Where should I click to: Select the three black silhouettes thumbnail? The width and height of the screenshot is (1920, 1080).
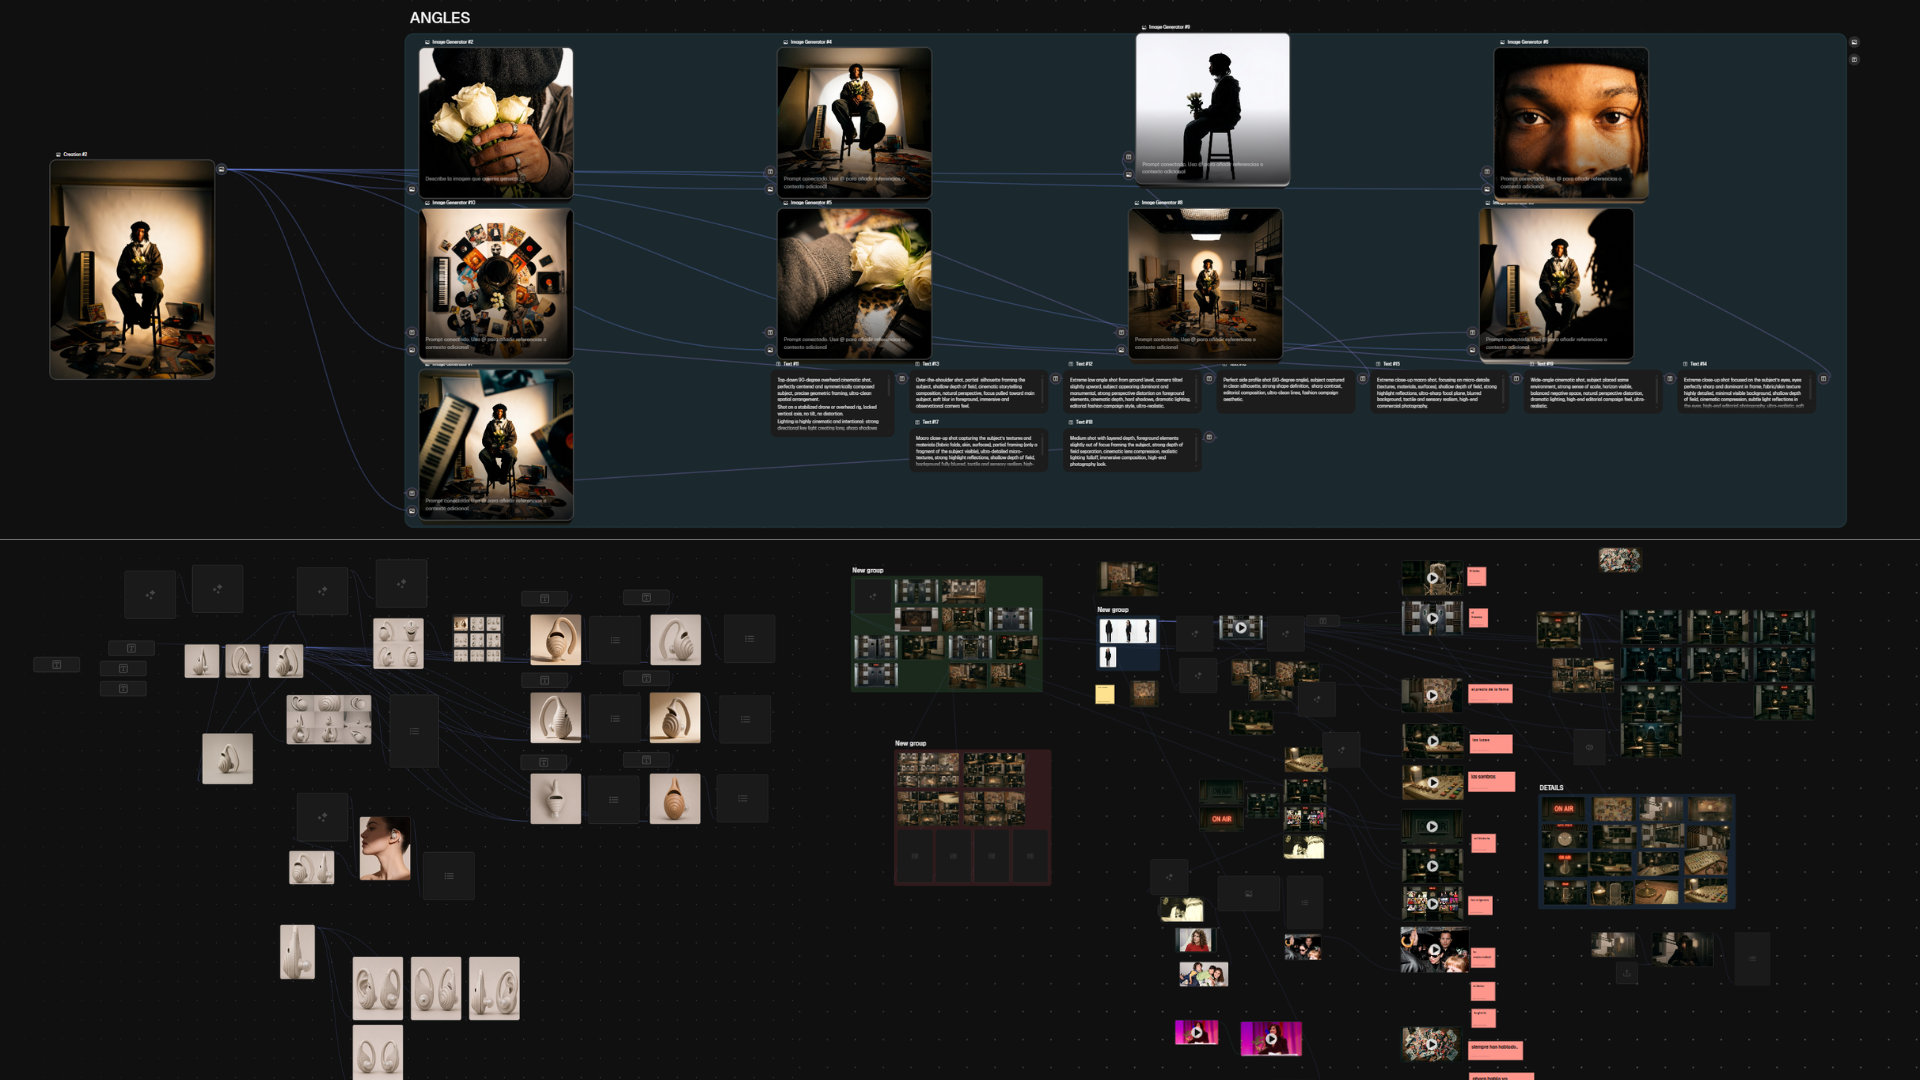1127,630
